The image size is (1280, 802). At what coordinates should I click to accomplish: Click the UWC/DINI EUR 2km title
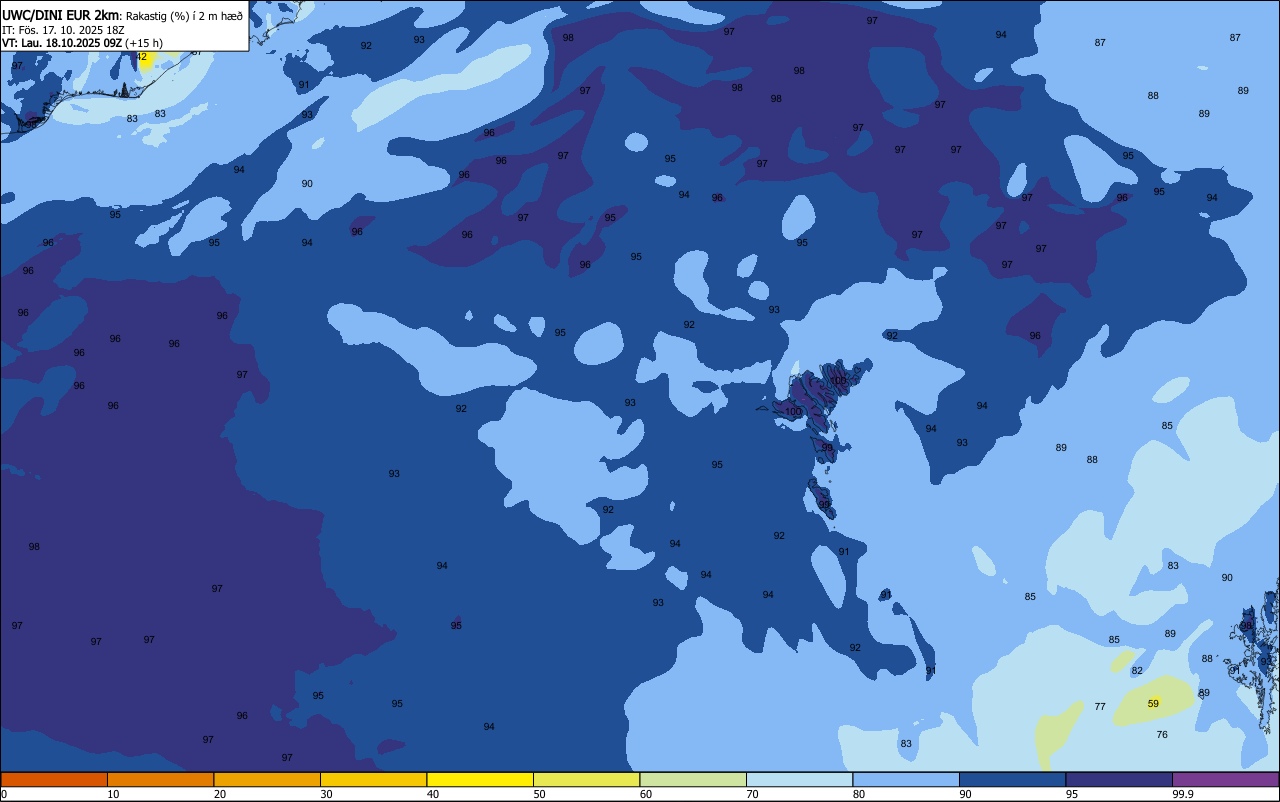(60, 14)
